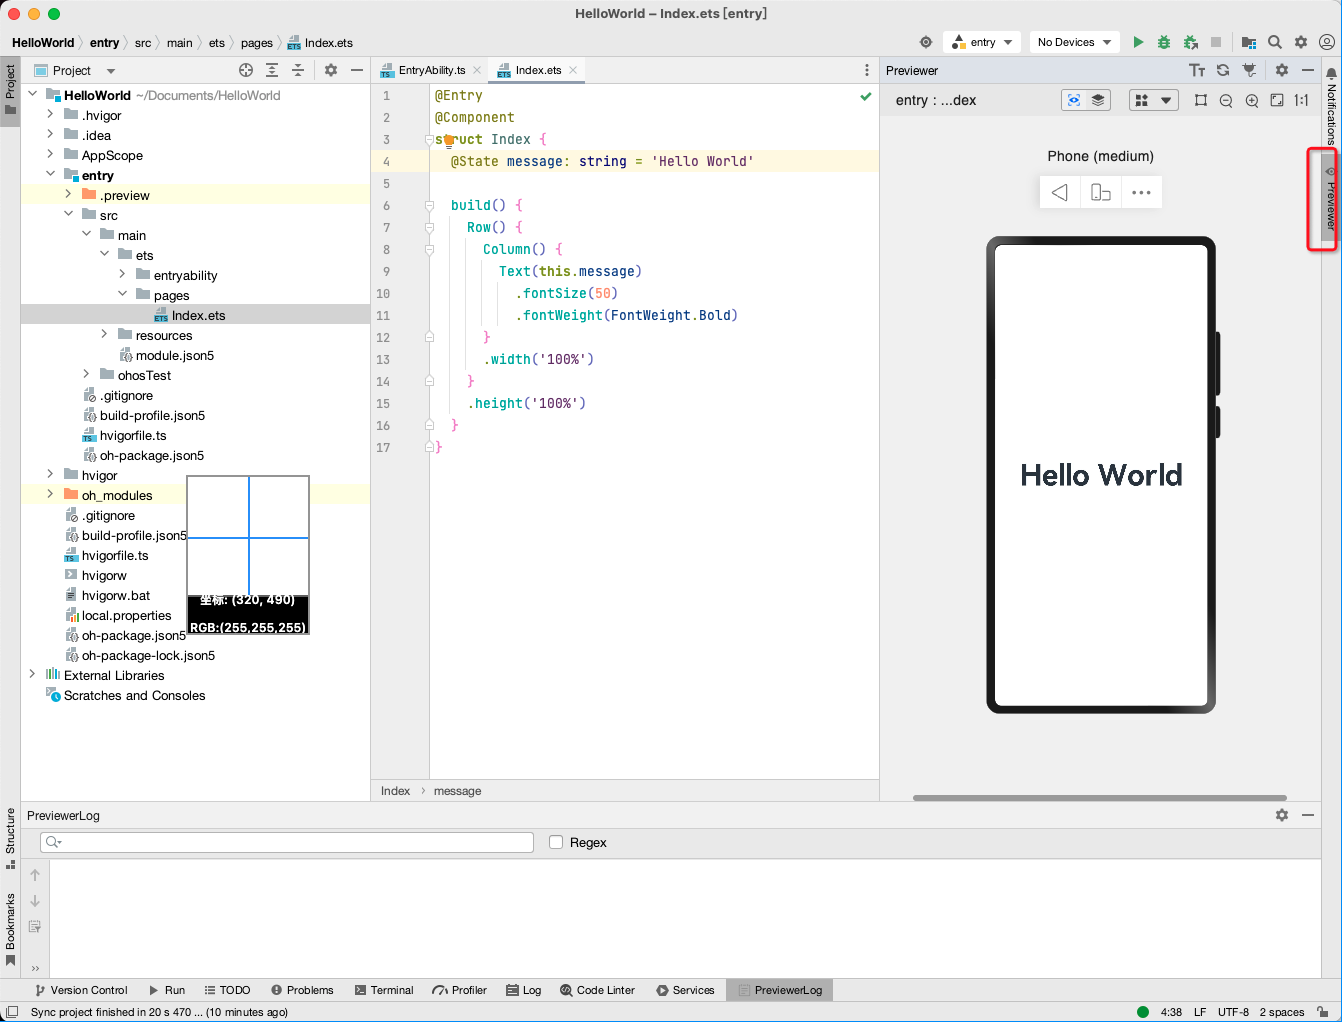Open Project Structure icon in main toolbar
Viewport: 1342px width, 1022px height.
[x=1248, y=42]
